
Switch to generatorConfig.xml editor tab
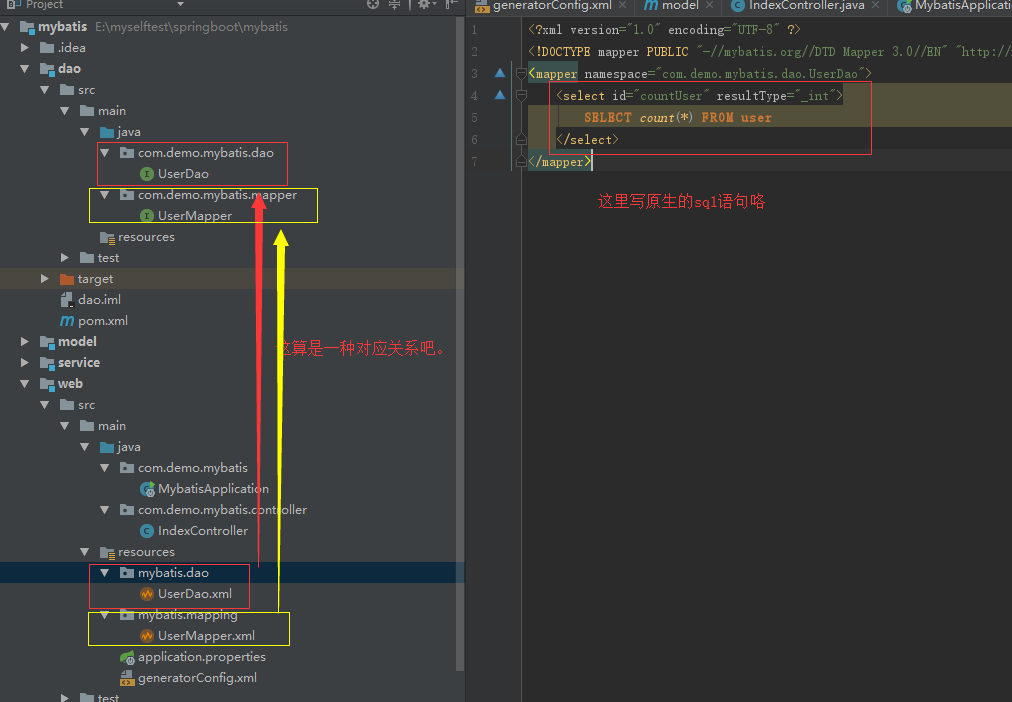click(551, 6)
